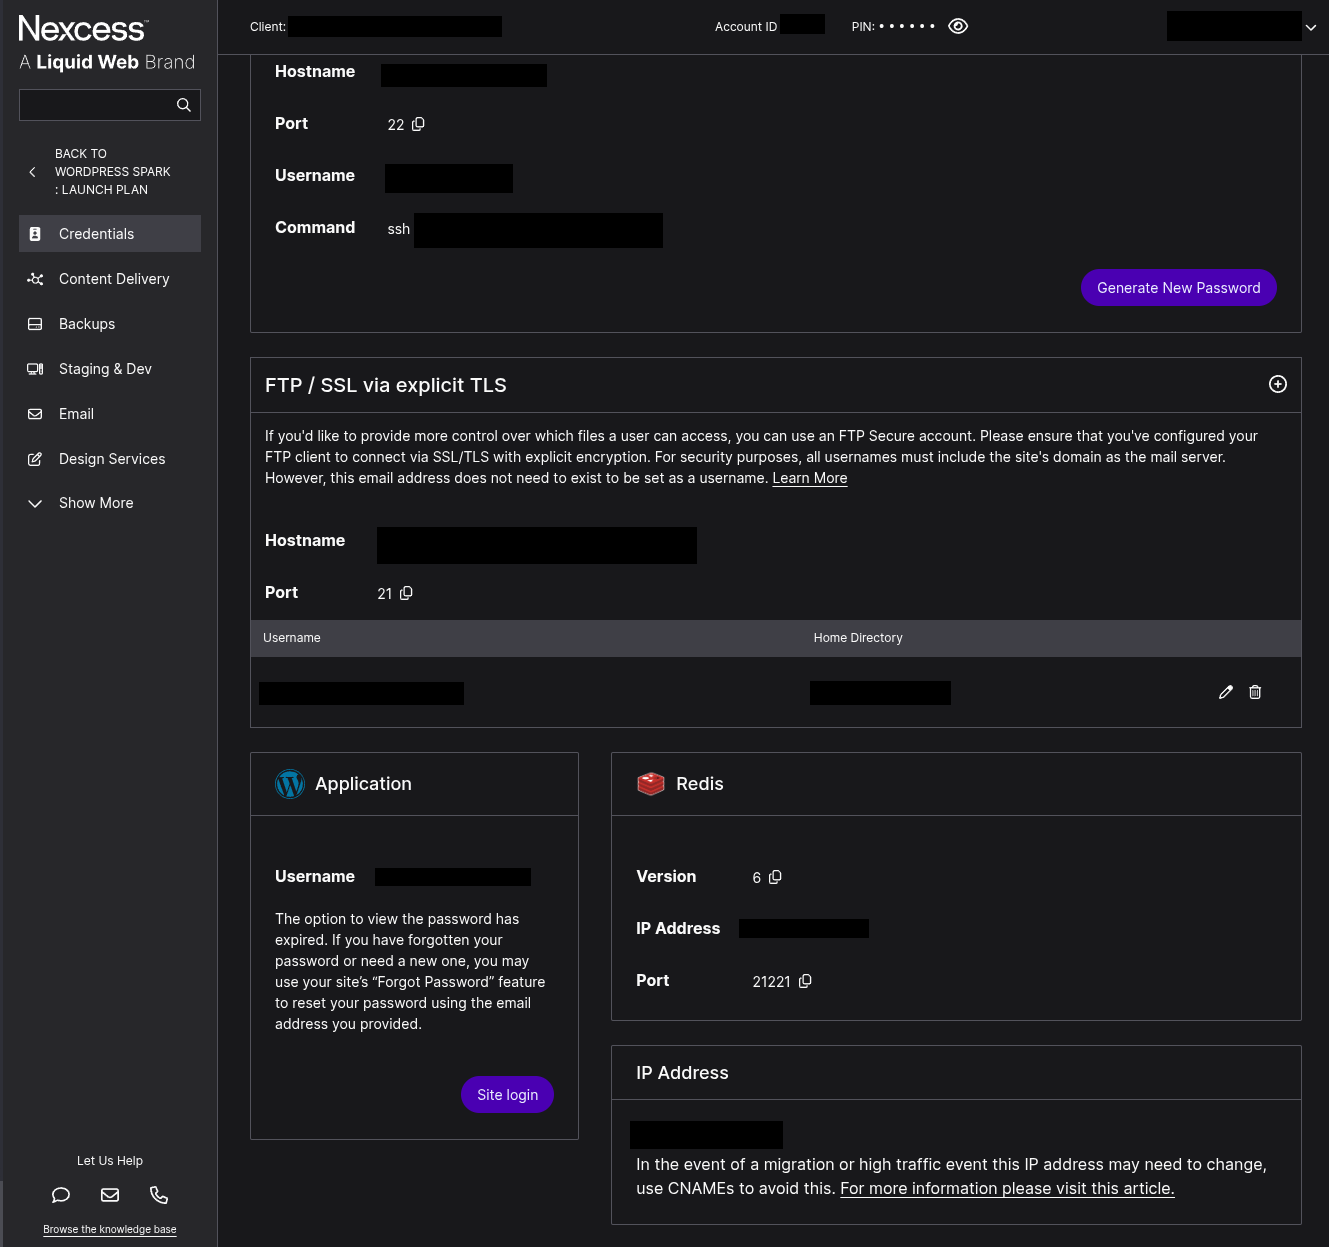This screenshot has width=1329, height=1247.
Task: Click the email support envelope icon
Action: point(110,1195)
